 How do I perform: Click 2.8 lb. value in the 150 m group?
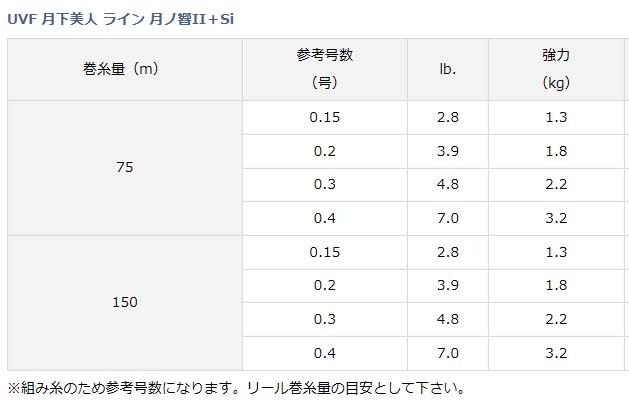(x=447, y=252)
